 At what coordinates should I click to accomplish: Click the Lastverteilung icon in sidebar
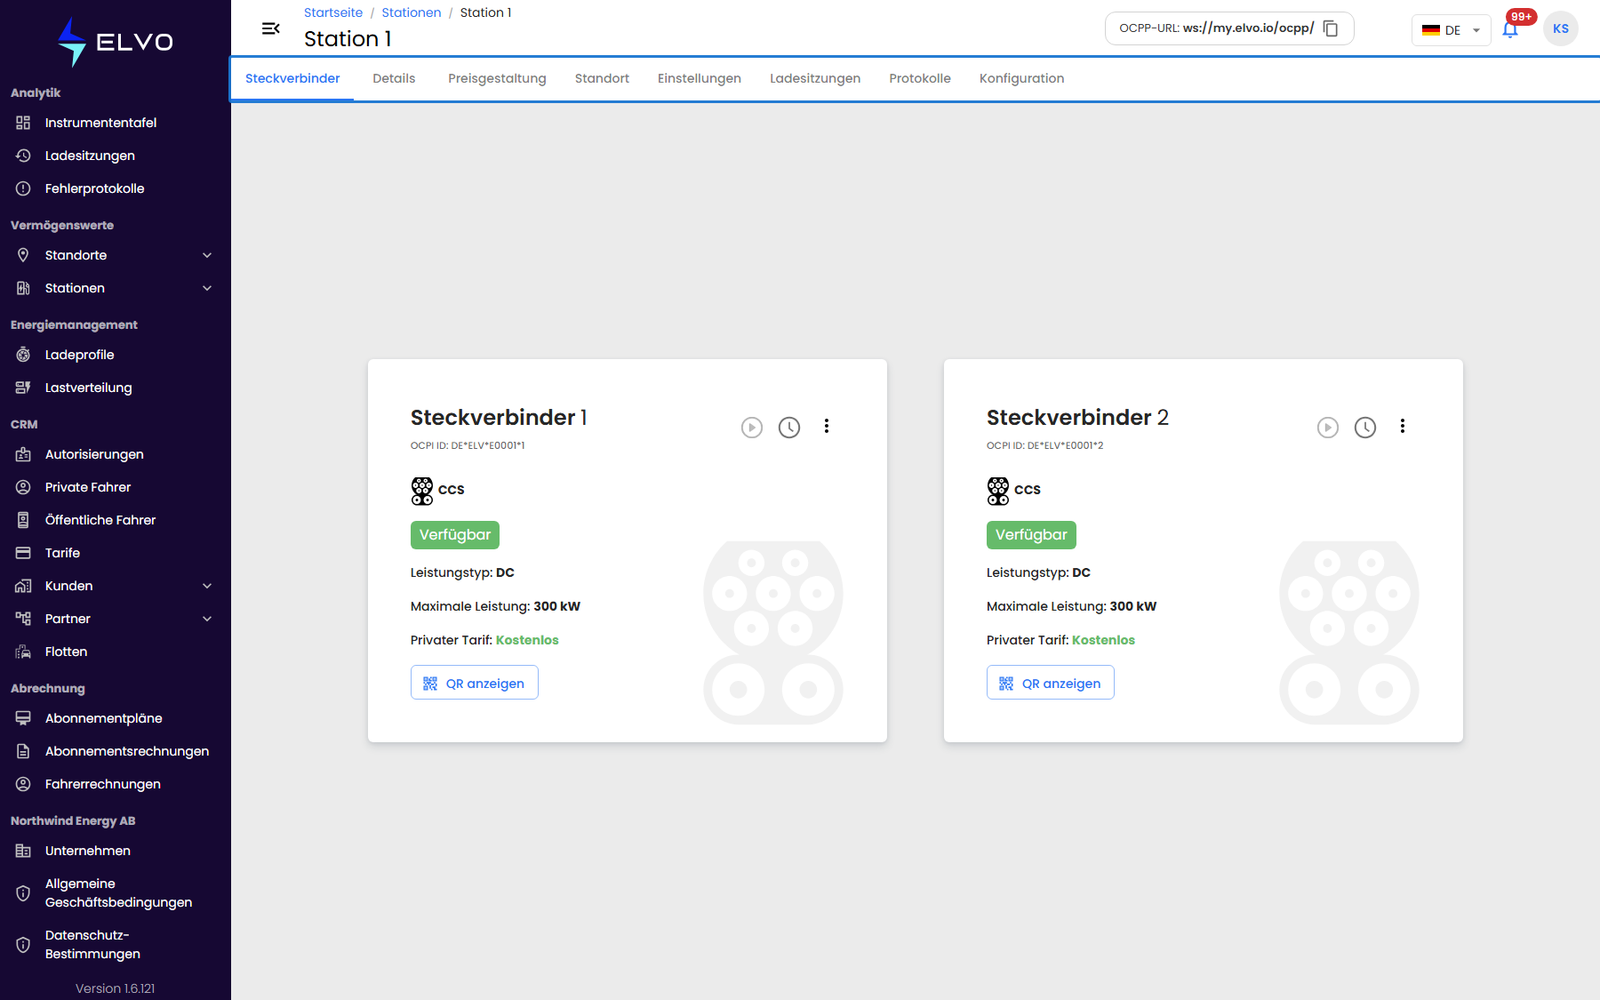(x=23, y=388)
